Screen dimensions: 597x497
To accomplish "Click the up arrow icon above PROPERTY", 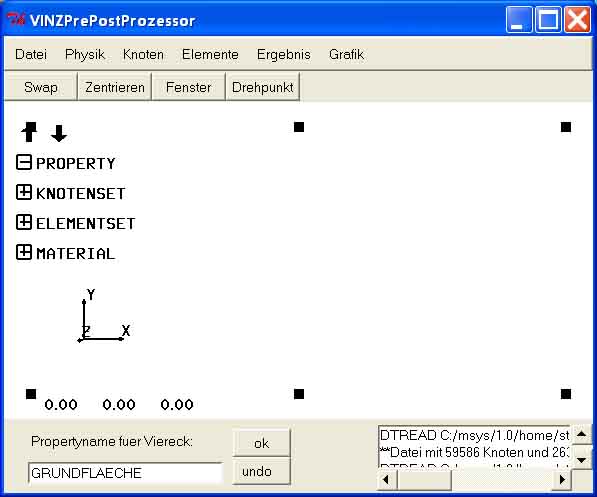I will [x=29, y=132].
